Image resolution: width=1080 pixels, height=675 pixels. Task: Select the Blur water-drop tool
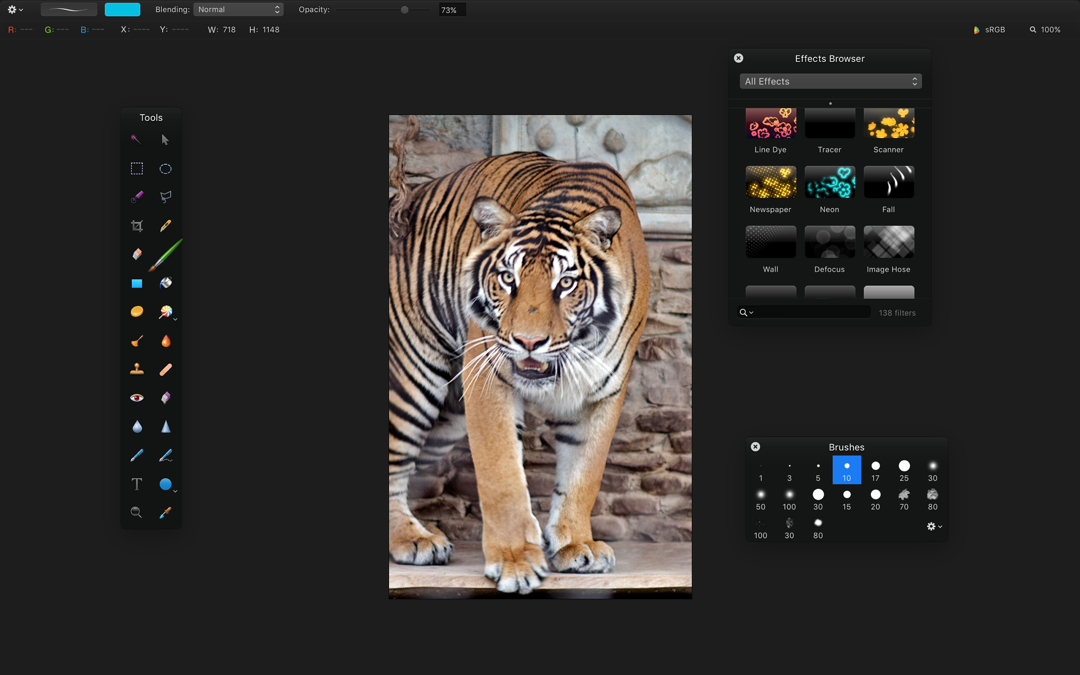click(137, 426)
